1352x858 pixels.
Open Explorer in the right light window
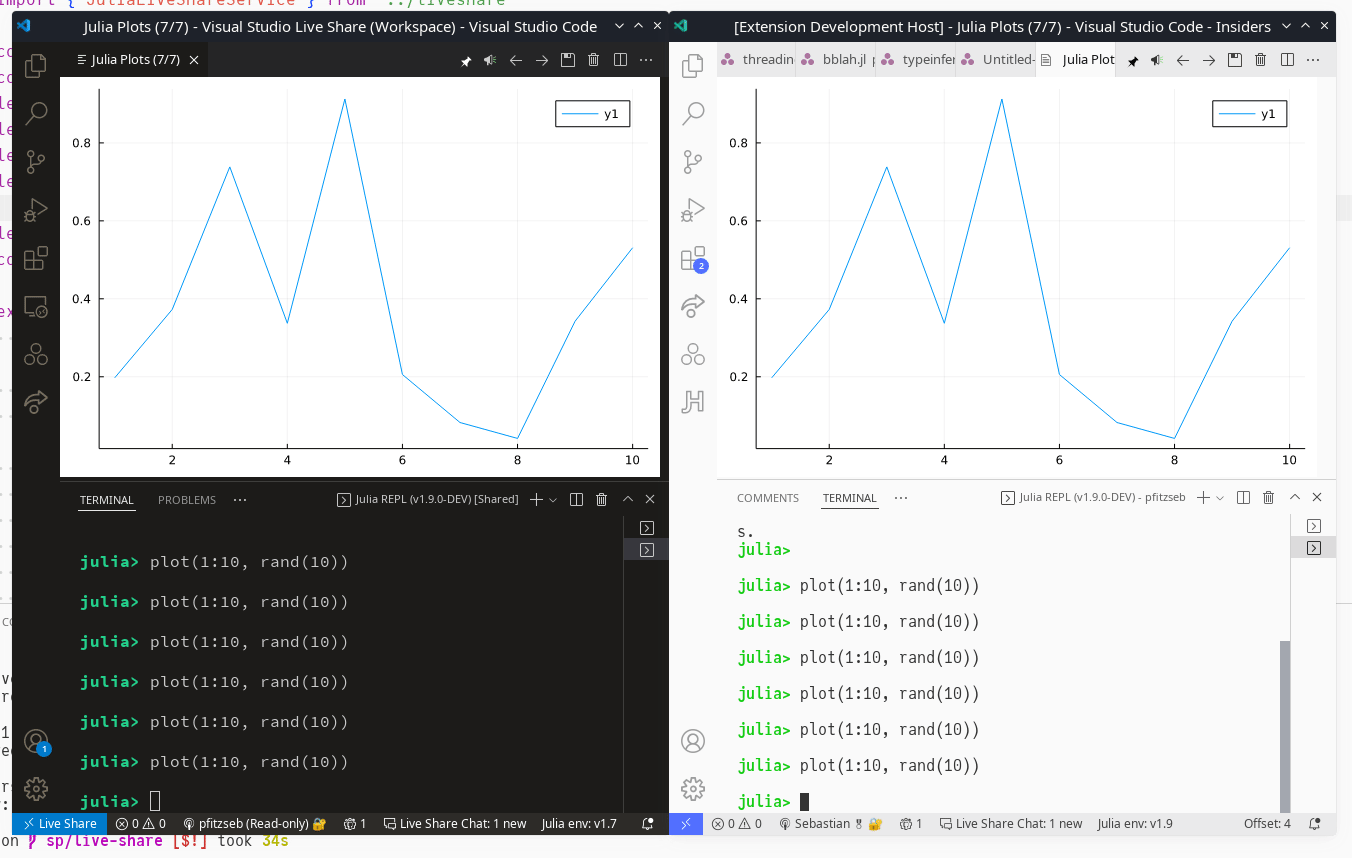point(692,66)
